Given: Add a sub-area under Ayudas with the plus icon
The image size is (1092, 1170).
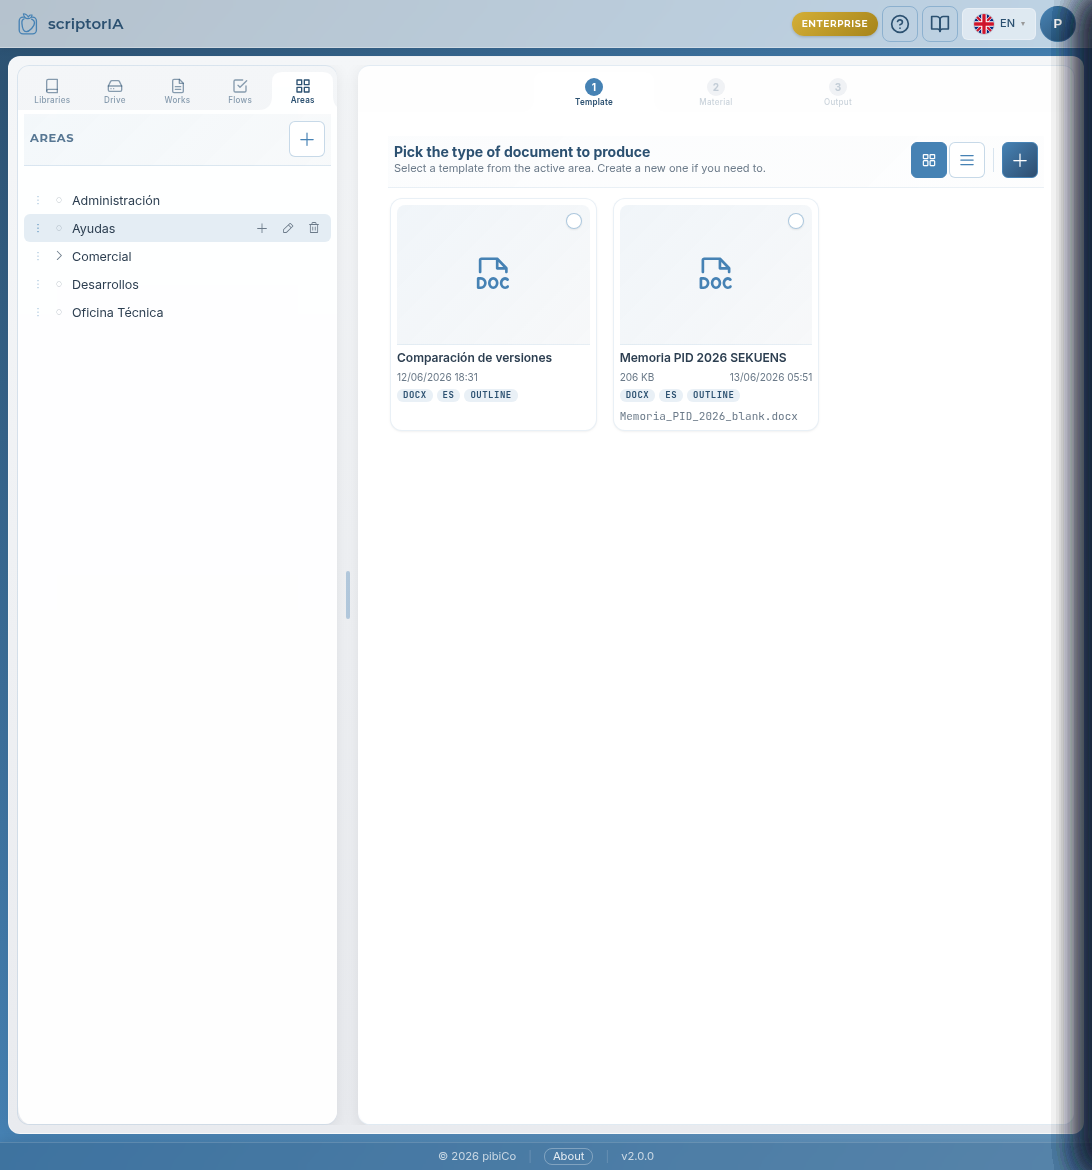Looking at the screenshot, I should pos(262,228).
